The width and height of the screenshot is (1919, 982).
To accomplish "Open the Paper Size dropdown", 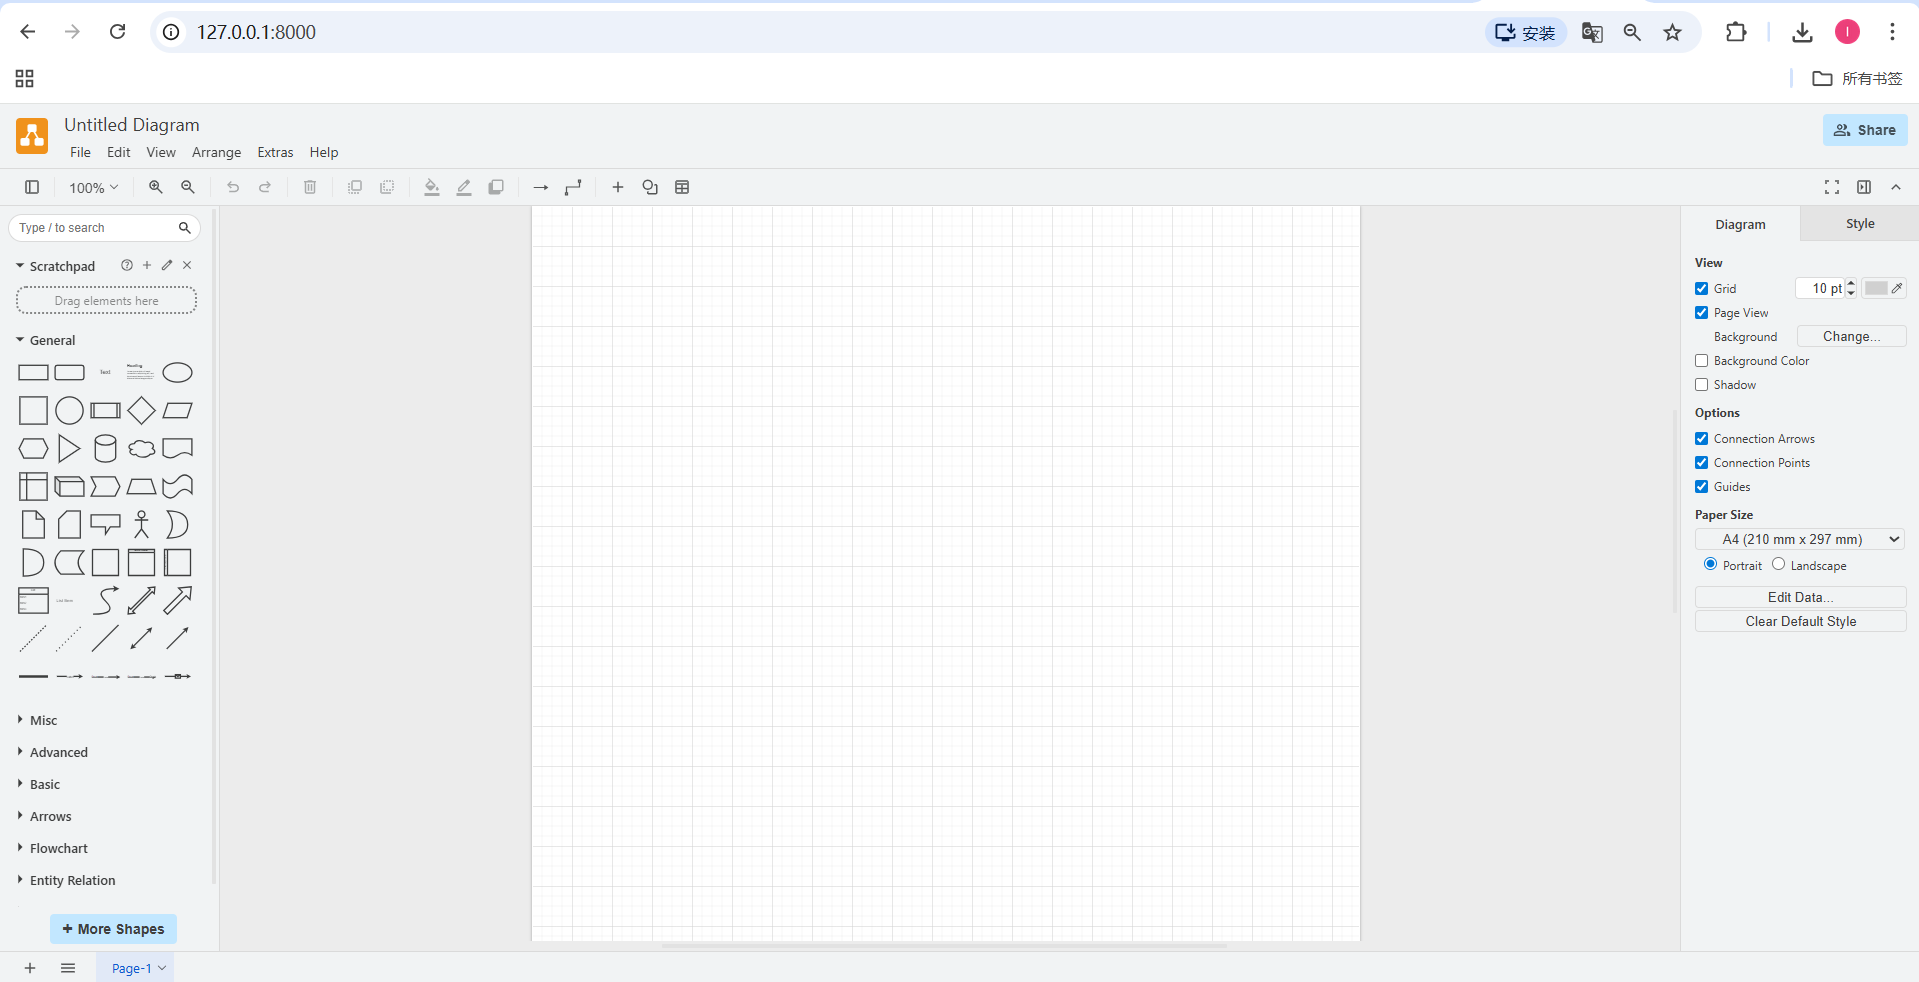I will pos(1799,539).
